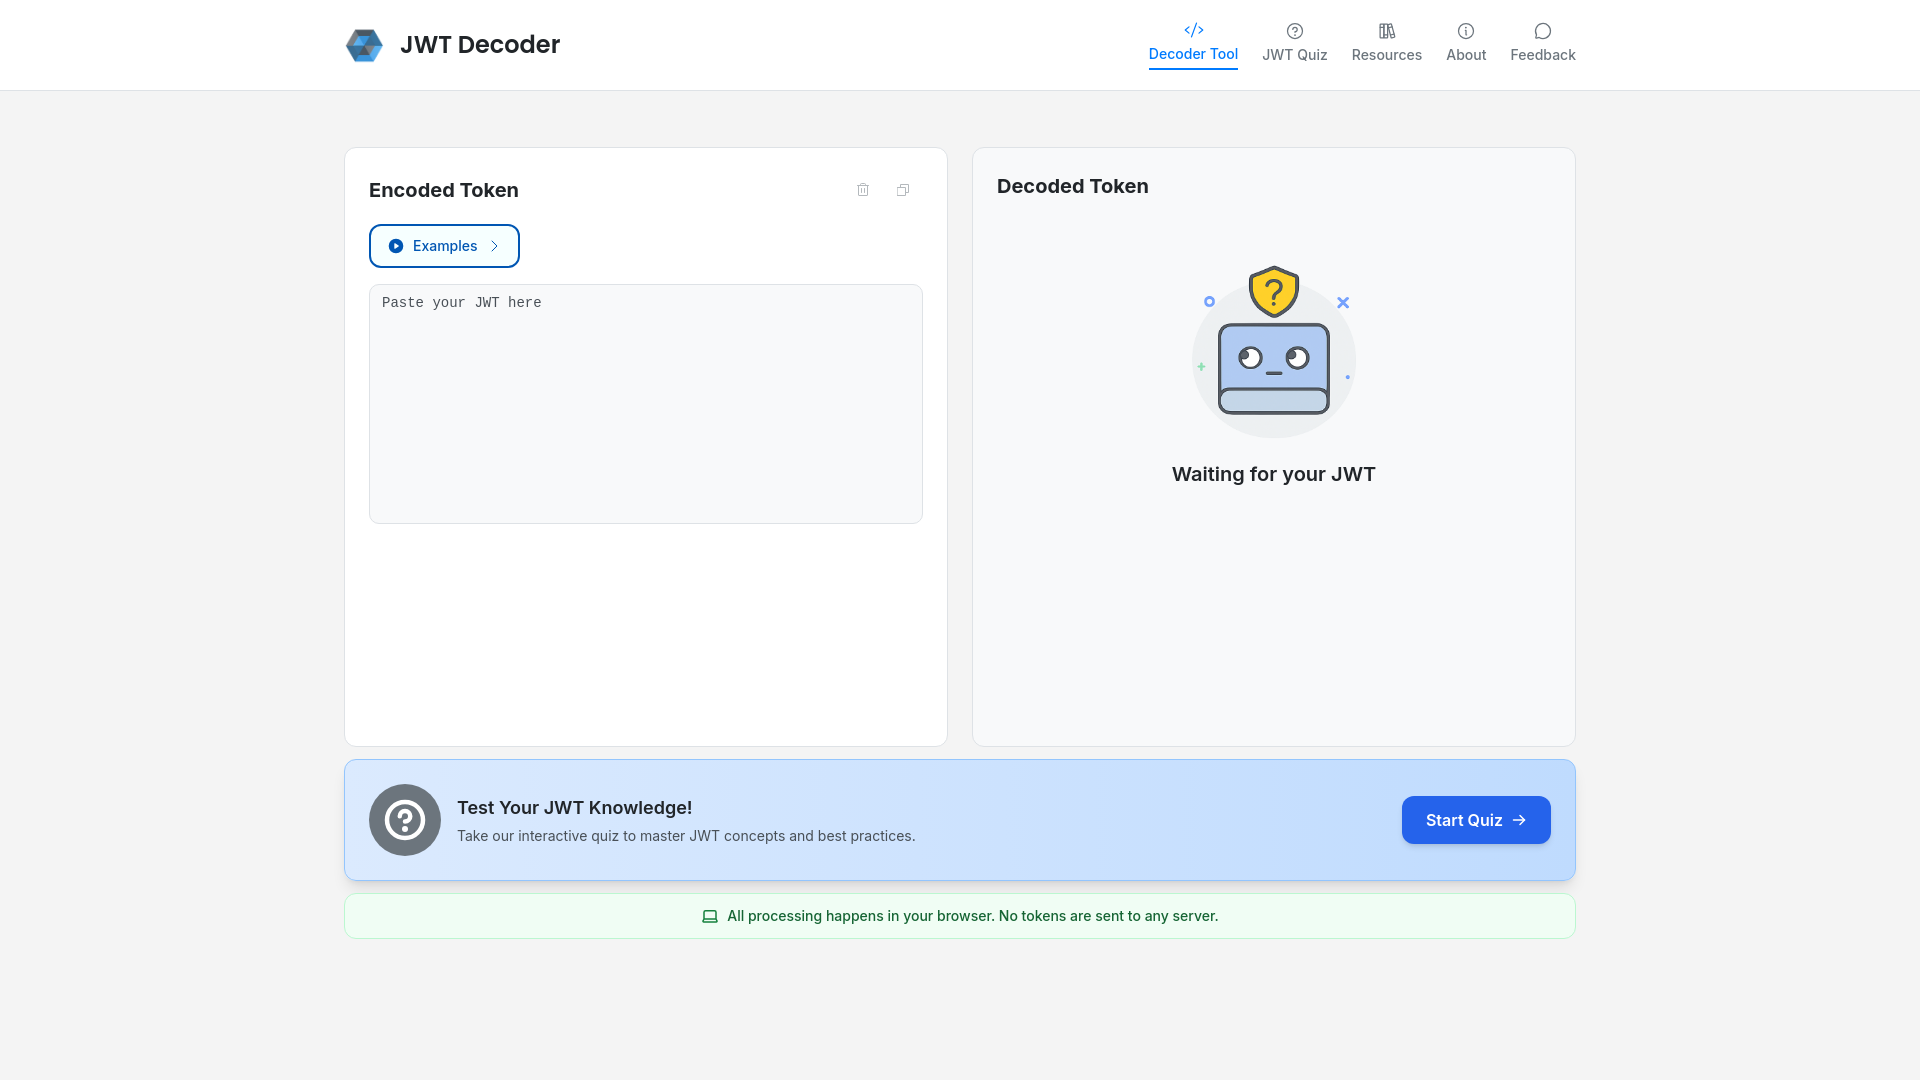The height and width of the screenshot is (1080, 1920).
Task: Click the interactive quiz description text
Action: pos(686,836)
